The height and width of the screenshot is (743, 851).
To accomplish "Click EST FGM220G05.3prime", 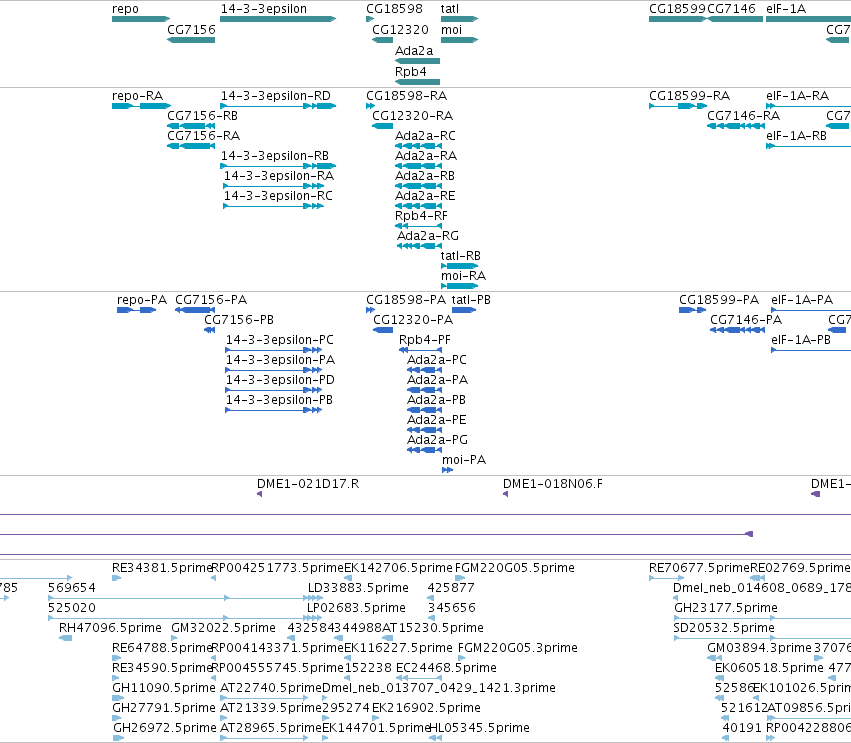I will point(518,648).
